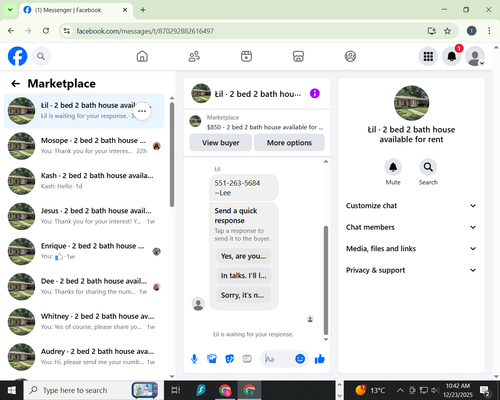Expand Media, files and links section

411,249
